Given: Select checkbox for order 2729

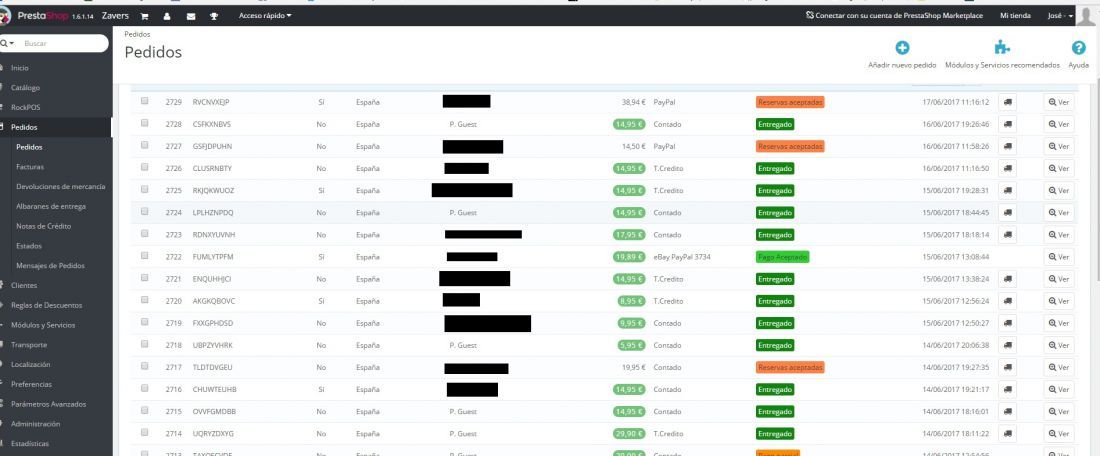Looking at the screenshot, I should (x=145, y=101).
